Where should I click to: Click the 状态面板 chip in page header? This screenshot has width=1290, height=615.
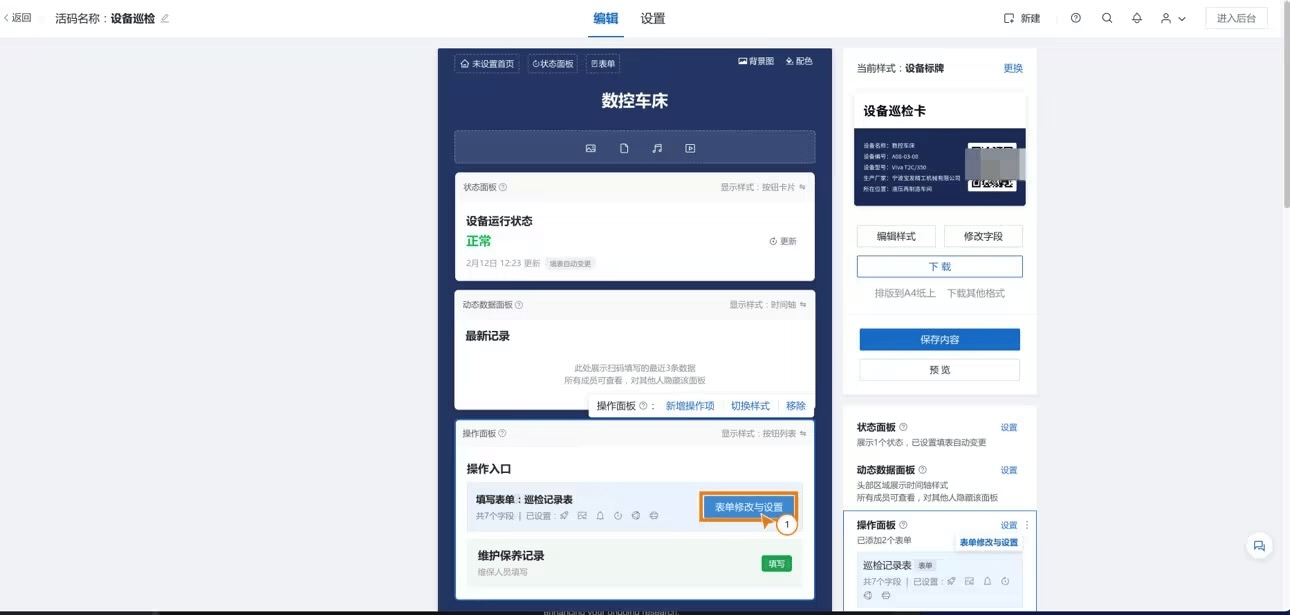tap(553, 63)
